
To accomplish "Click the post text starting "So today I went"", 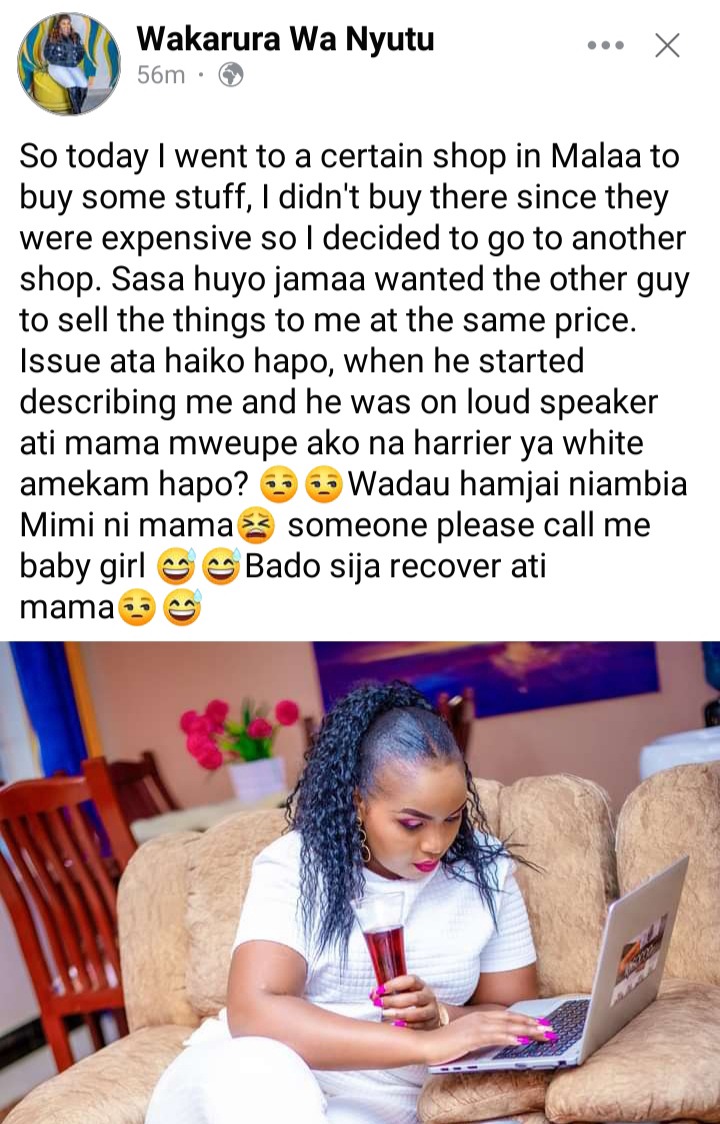I will tap(354, 381).
